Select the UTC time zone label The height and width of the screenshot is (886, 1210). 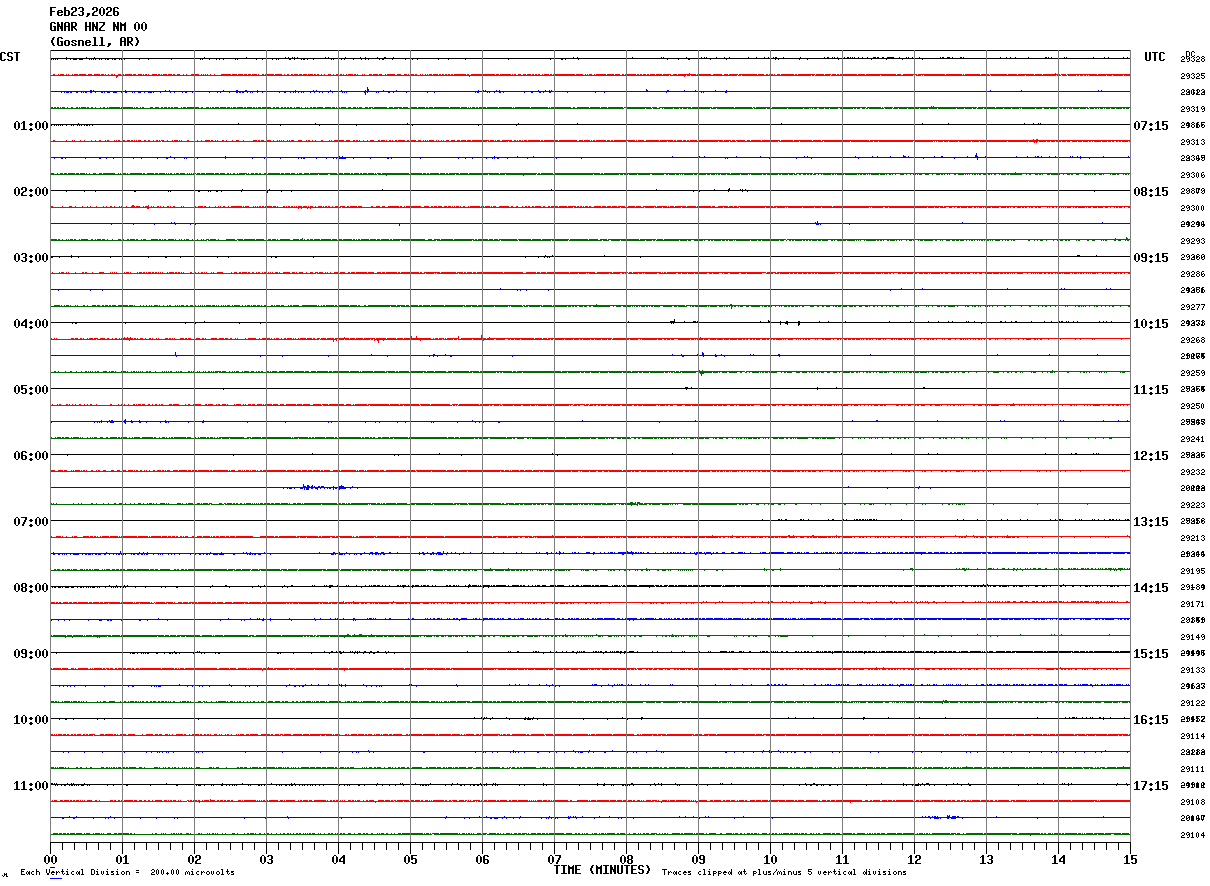point(1155,57)
